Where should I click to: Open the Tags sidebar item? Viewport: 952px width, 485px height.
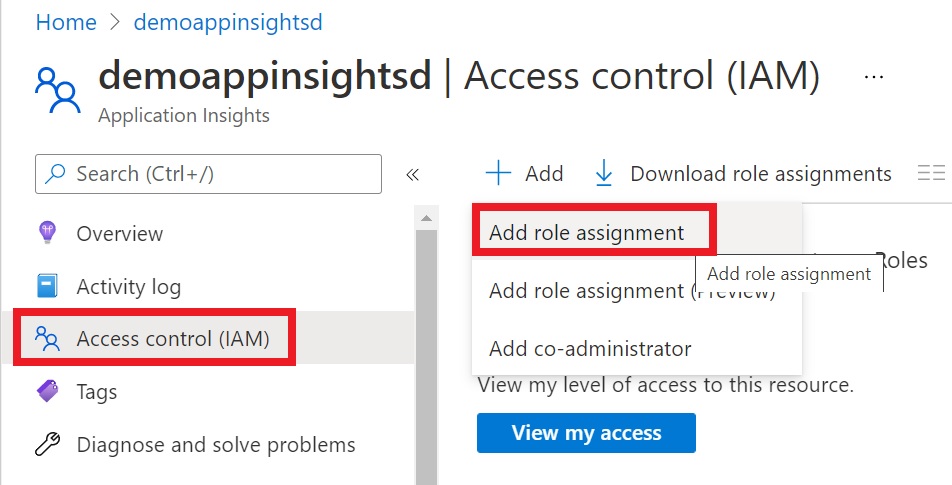coord(97,391)
